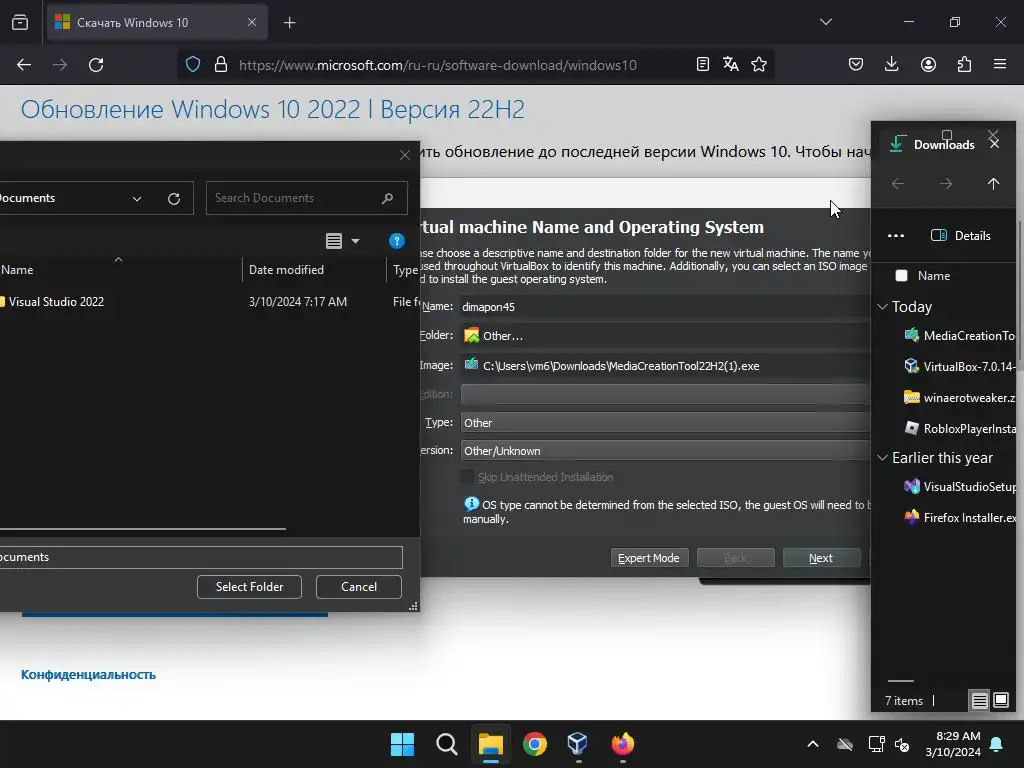Click the Expert Mode button
1024x768 pixels.
coord(649,558)
